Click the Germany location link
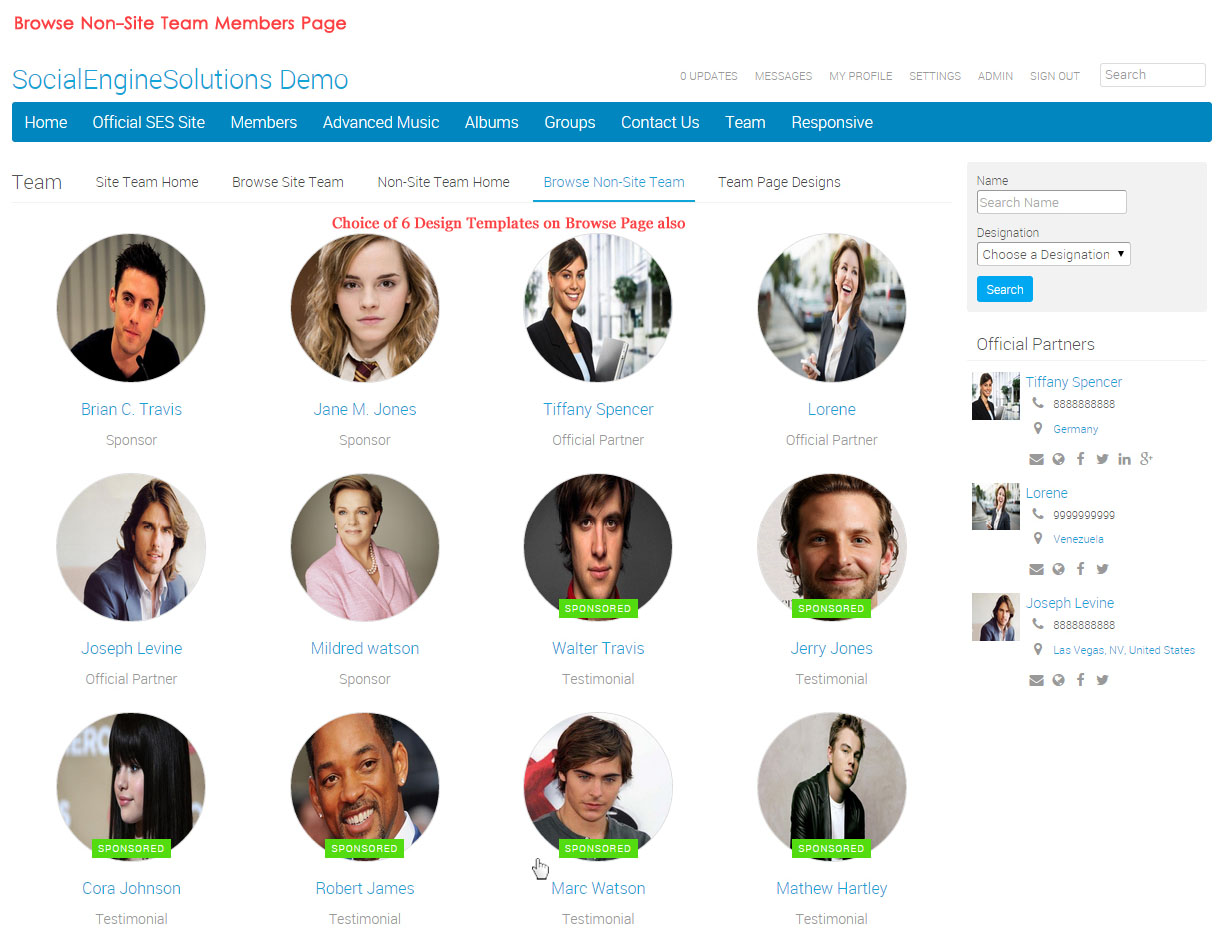This screenshot has width=1224, height=951. click(x=1075, y=430)
